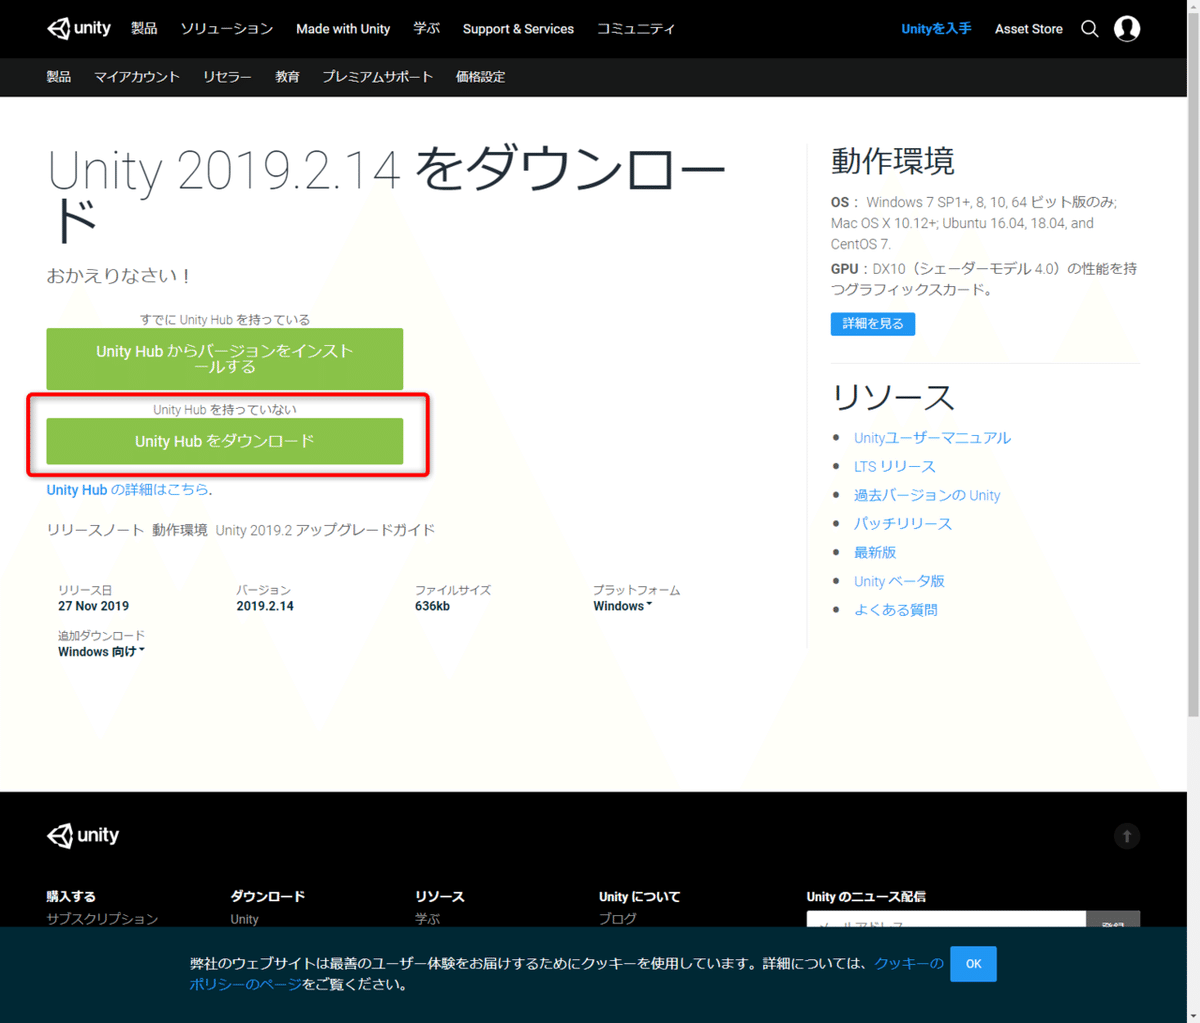This screenshot has width=1200, height=1023.
Task: Open the リリースノート link
Action: pyautogui.click(x=95, y=530)
